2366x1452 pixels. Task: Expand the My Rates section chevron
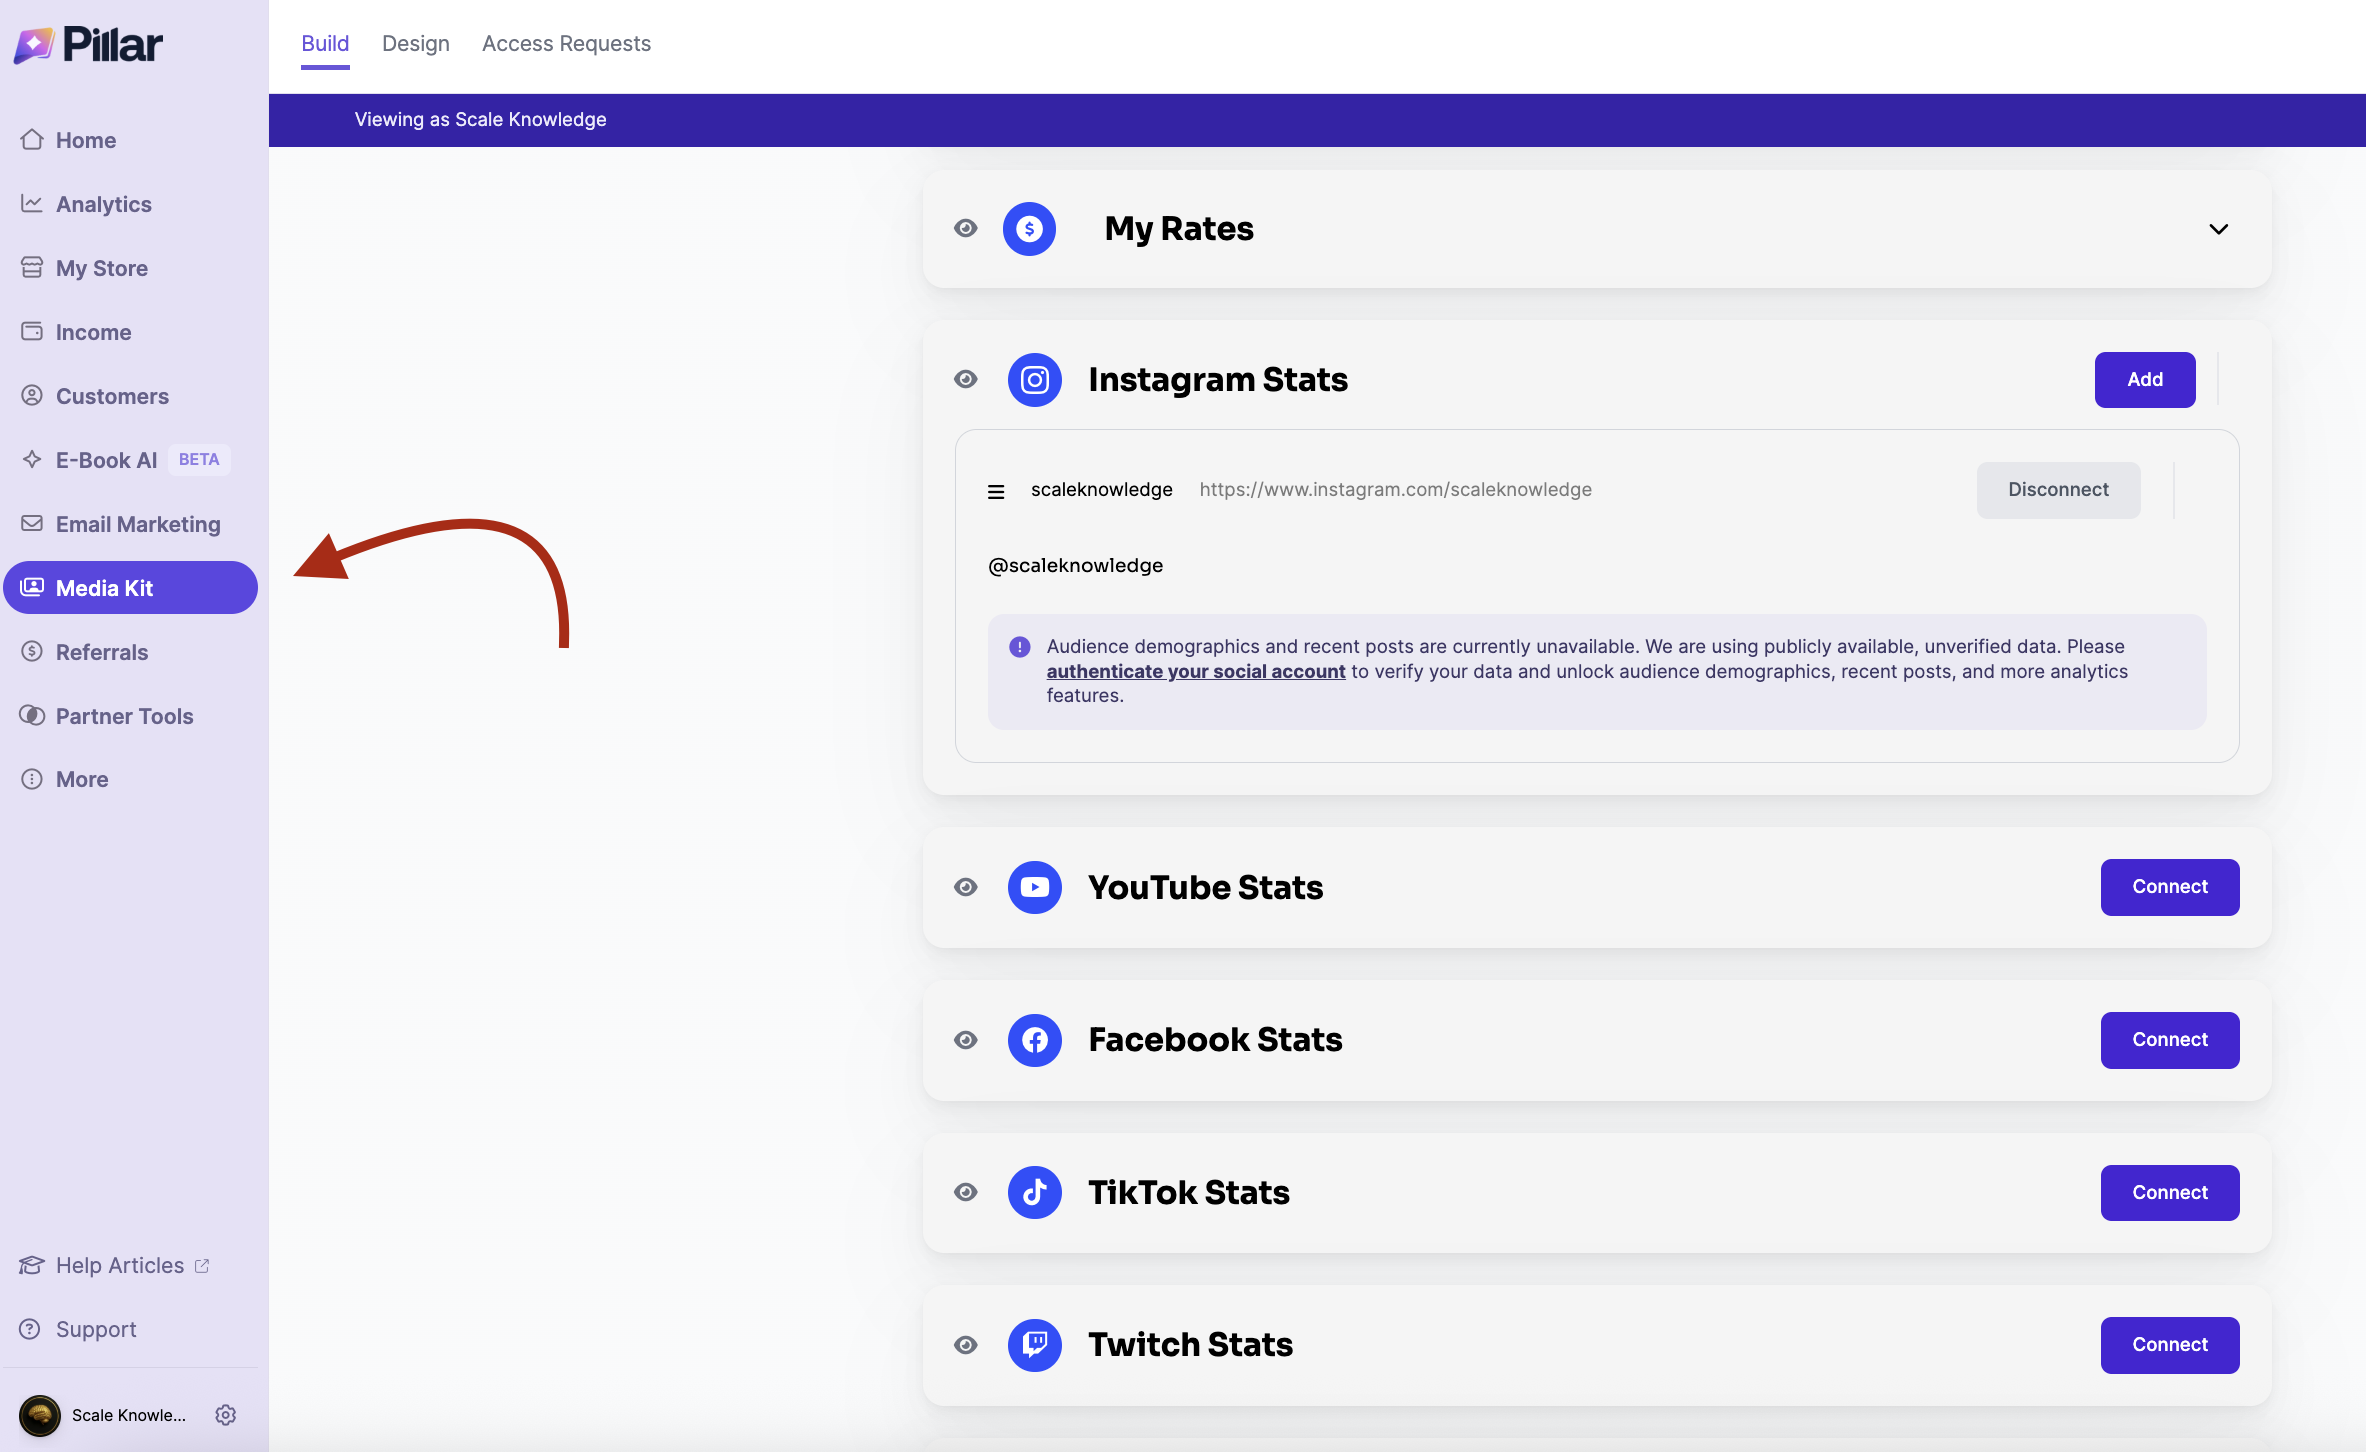tap(2218, 229)
